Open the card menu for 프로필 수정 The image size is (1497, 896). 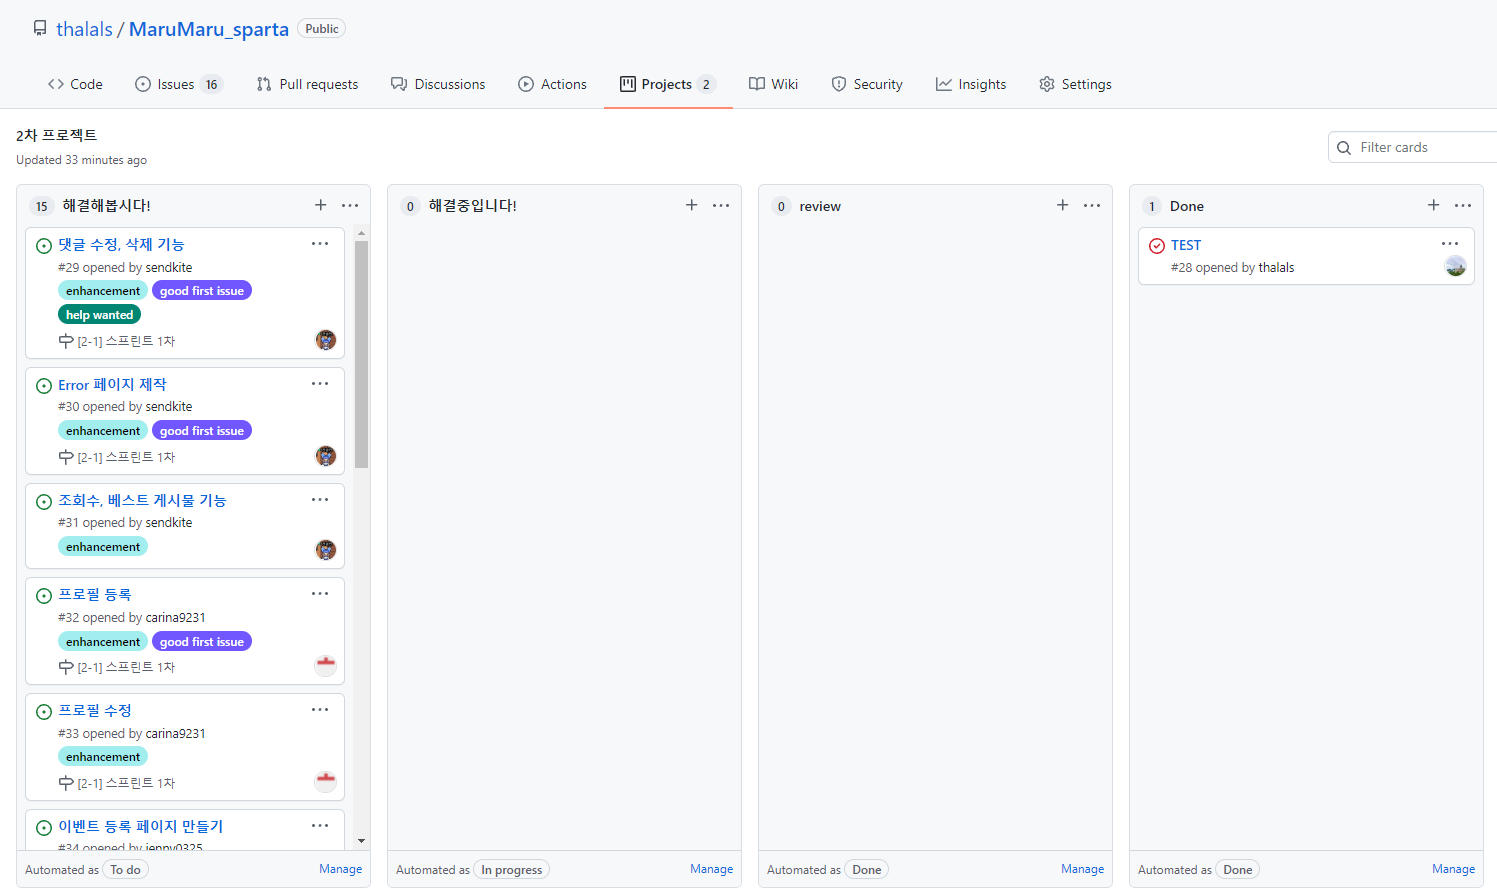(320, 709)
